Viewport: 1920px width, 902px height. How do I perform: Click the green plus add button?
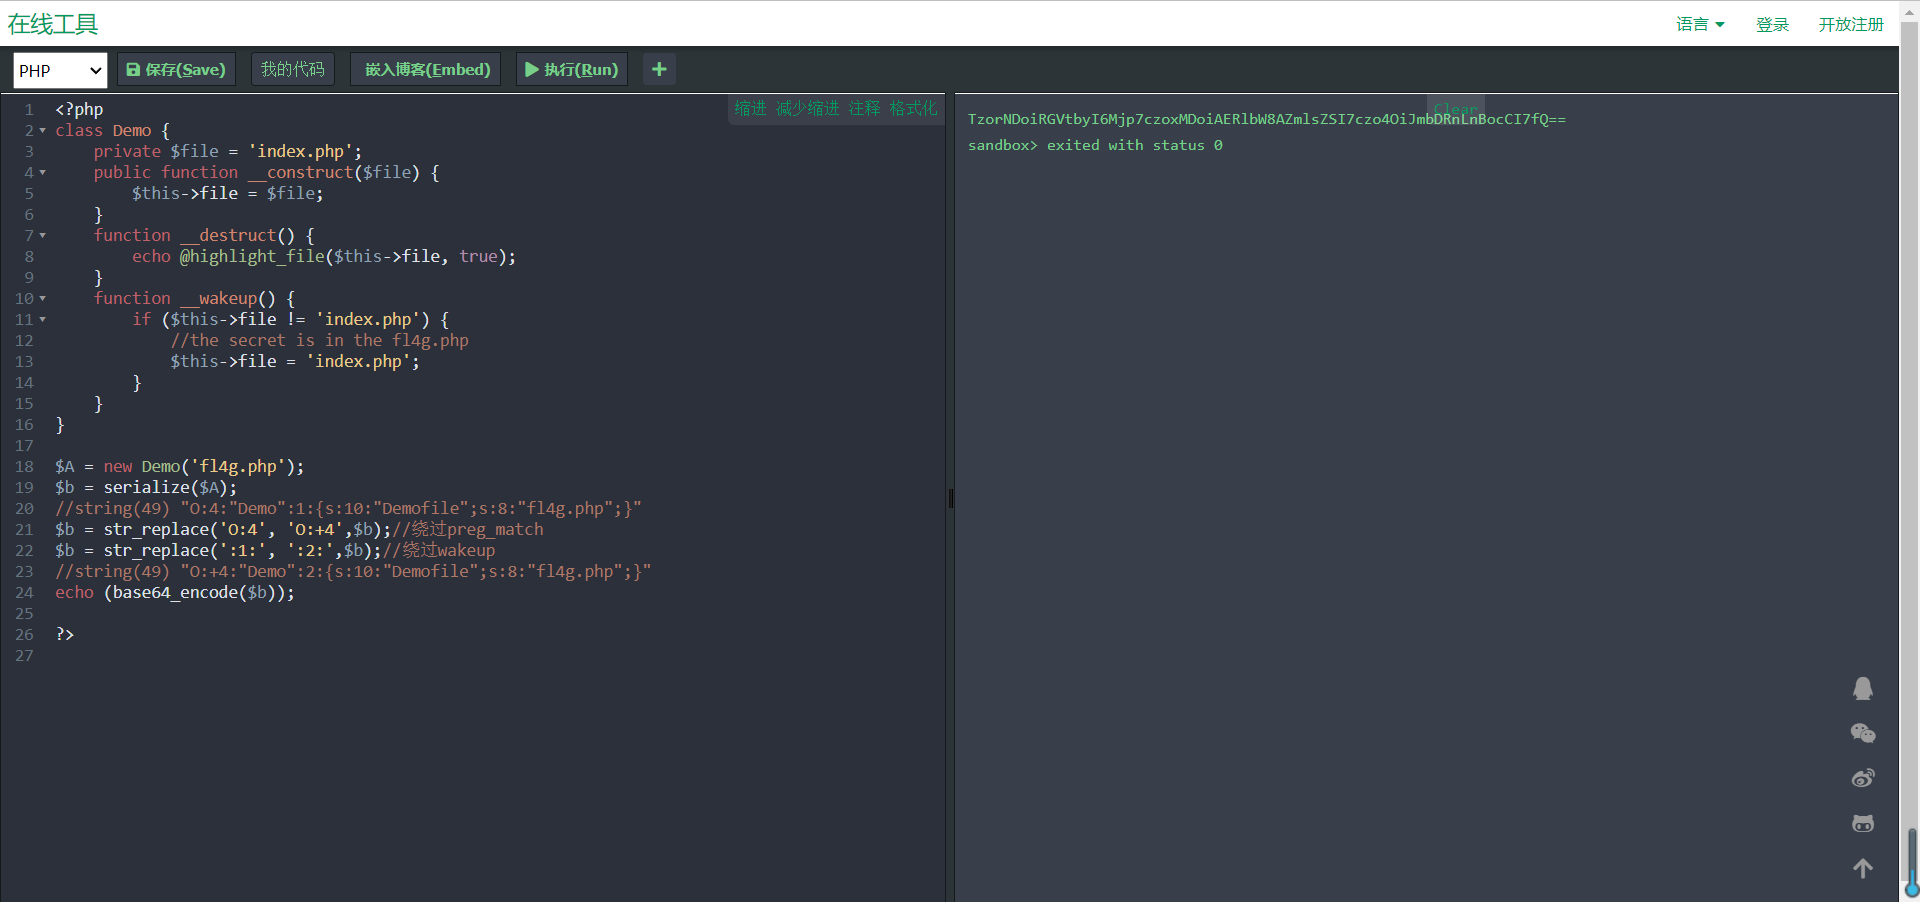click(x=659, y=70)
